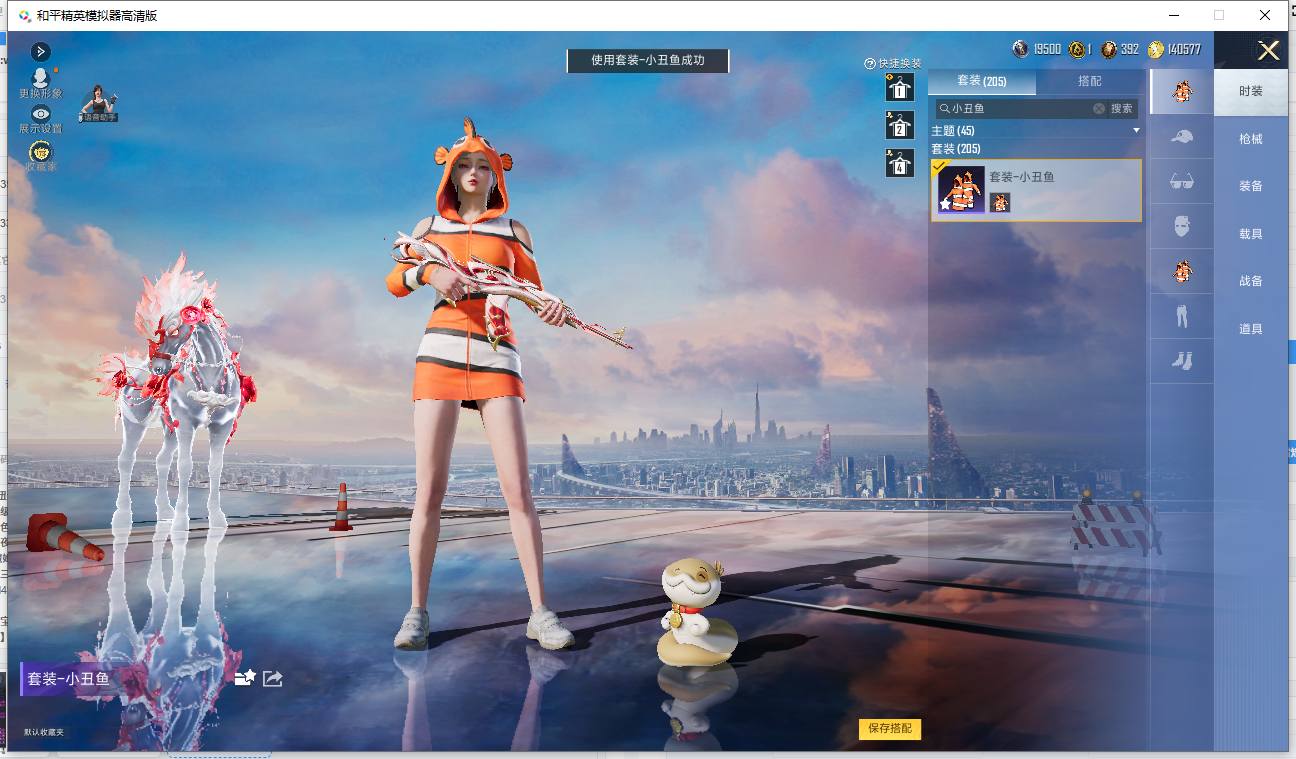The width and height of the screenshot is (1296, 759).
Task: Open the 装备 equipment tab
Action: click(x=1251, y=186)
